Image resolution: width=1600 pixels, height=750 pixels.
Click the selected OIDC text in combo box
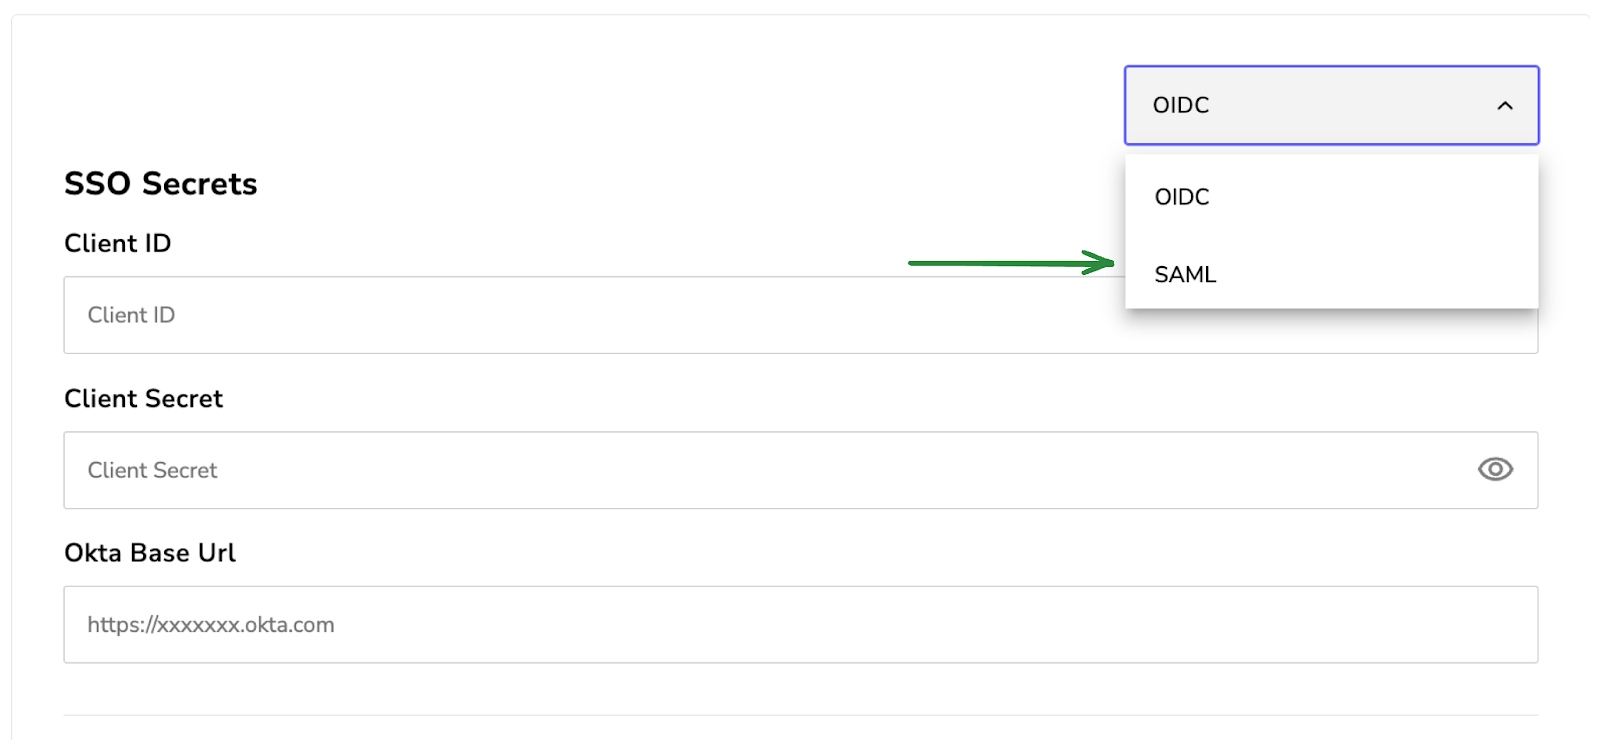click(x=1181, y=105)
